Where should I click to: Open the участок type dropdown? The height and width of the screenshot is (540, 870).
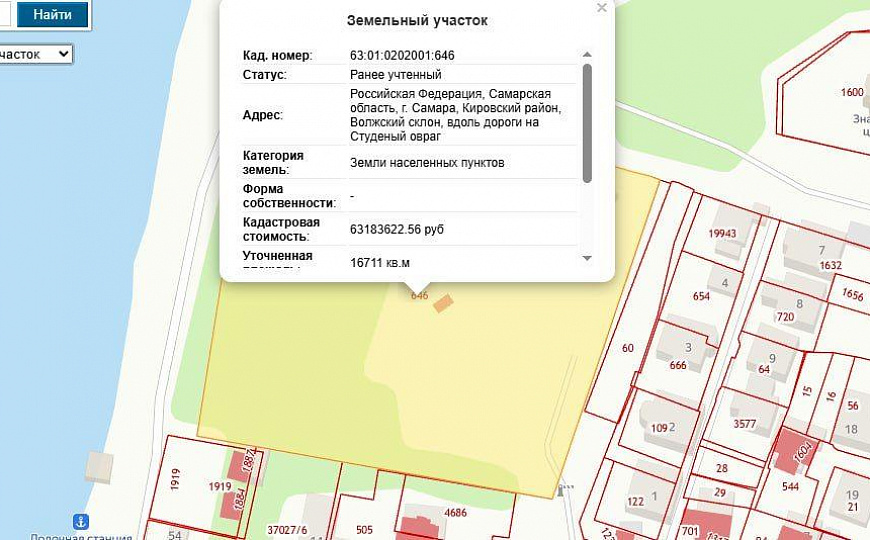(35, 54)
